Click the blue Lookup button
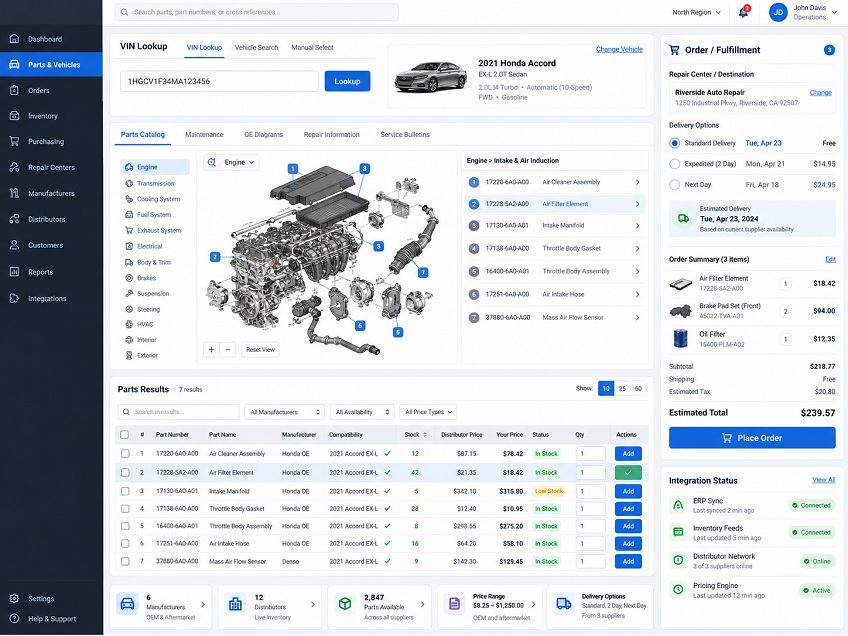This screenshot has width=848, height=636. tap(347, 81)
